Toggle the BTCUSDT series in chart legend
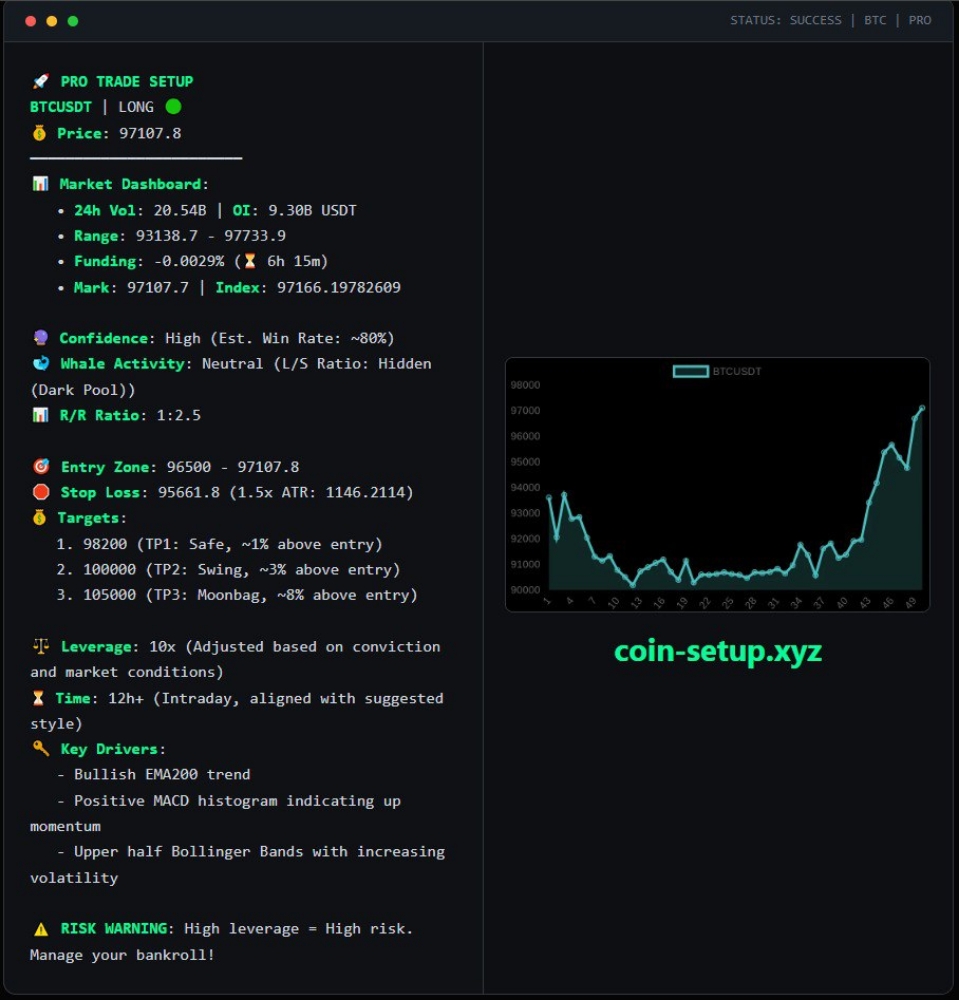Viewport: 959px width, 1000px height. (691, 371)
